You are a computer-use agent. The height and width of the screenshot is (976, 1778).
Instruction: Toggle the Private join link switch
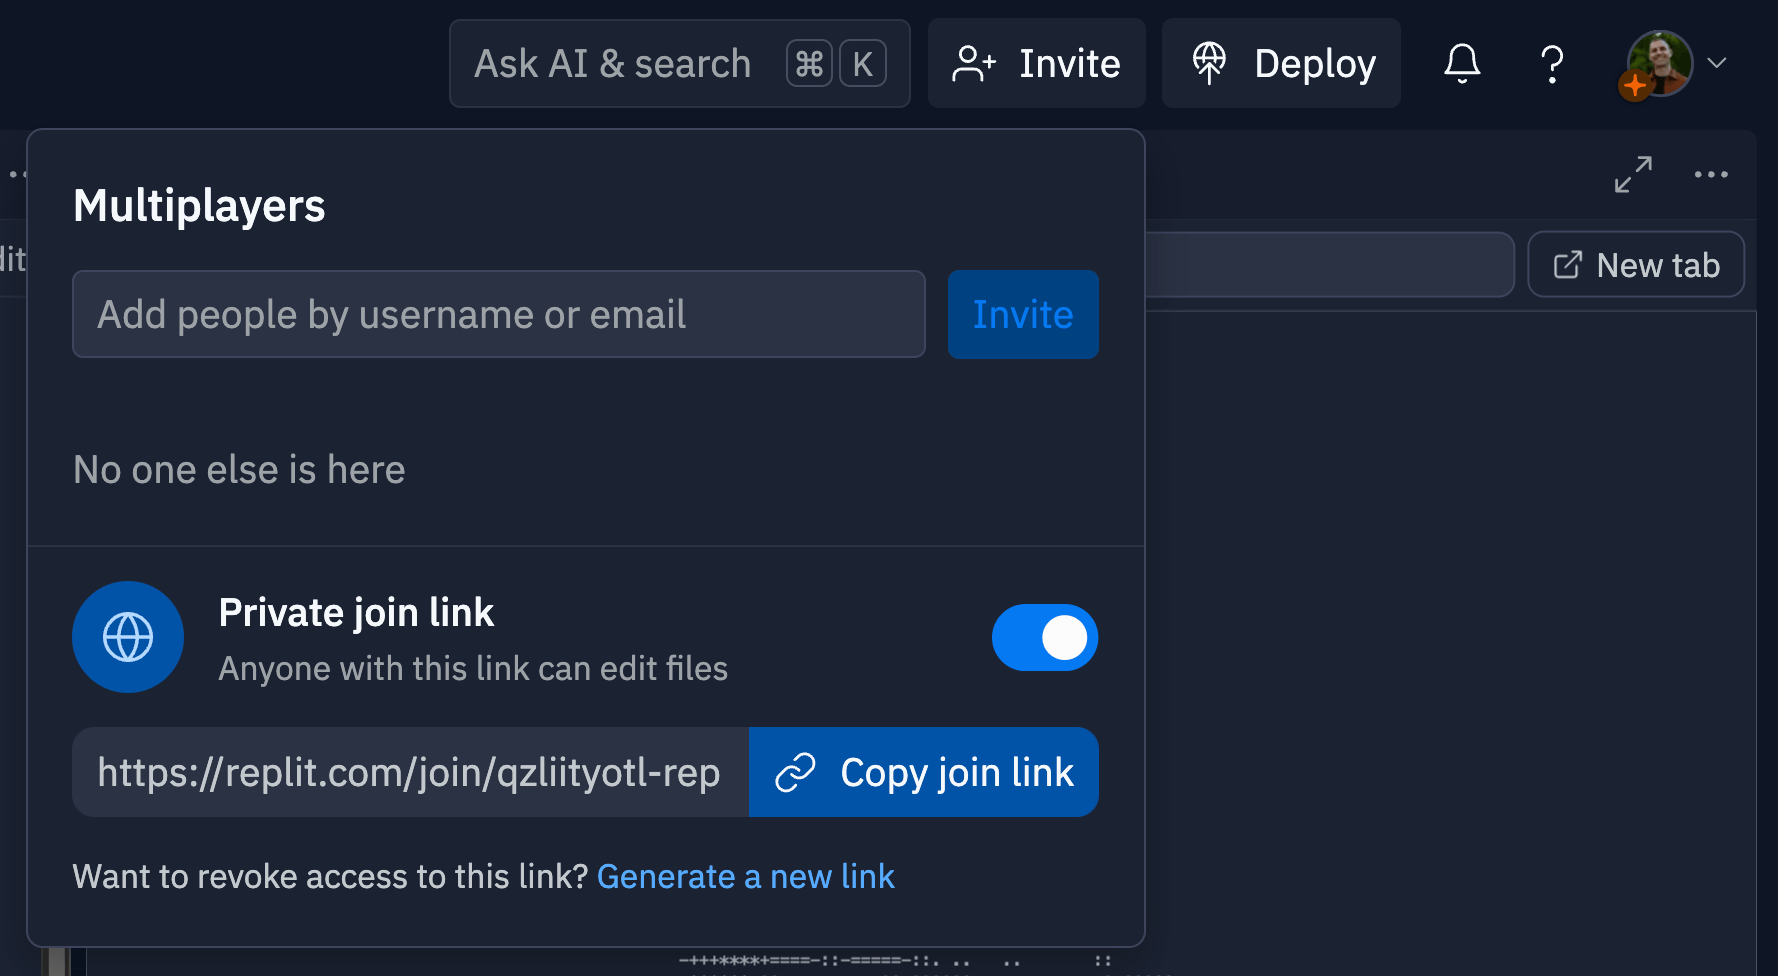tap(1045, 637)
